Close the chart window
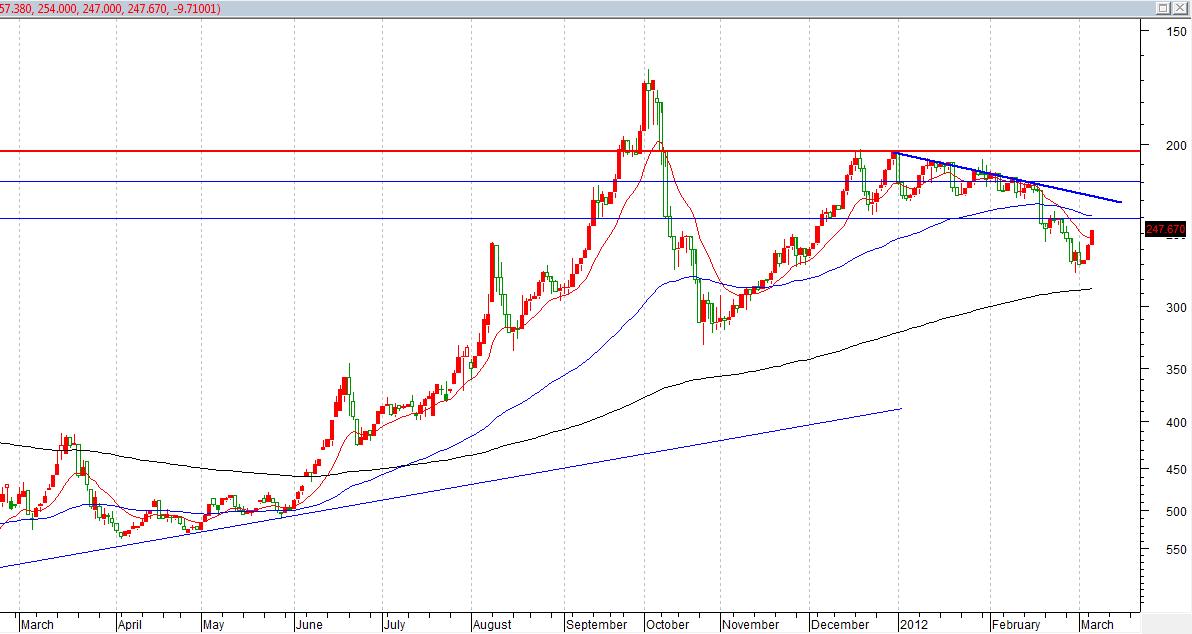The image size is (1192, 634). (1180, 8)
